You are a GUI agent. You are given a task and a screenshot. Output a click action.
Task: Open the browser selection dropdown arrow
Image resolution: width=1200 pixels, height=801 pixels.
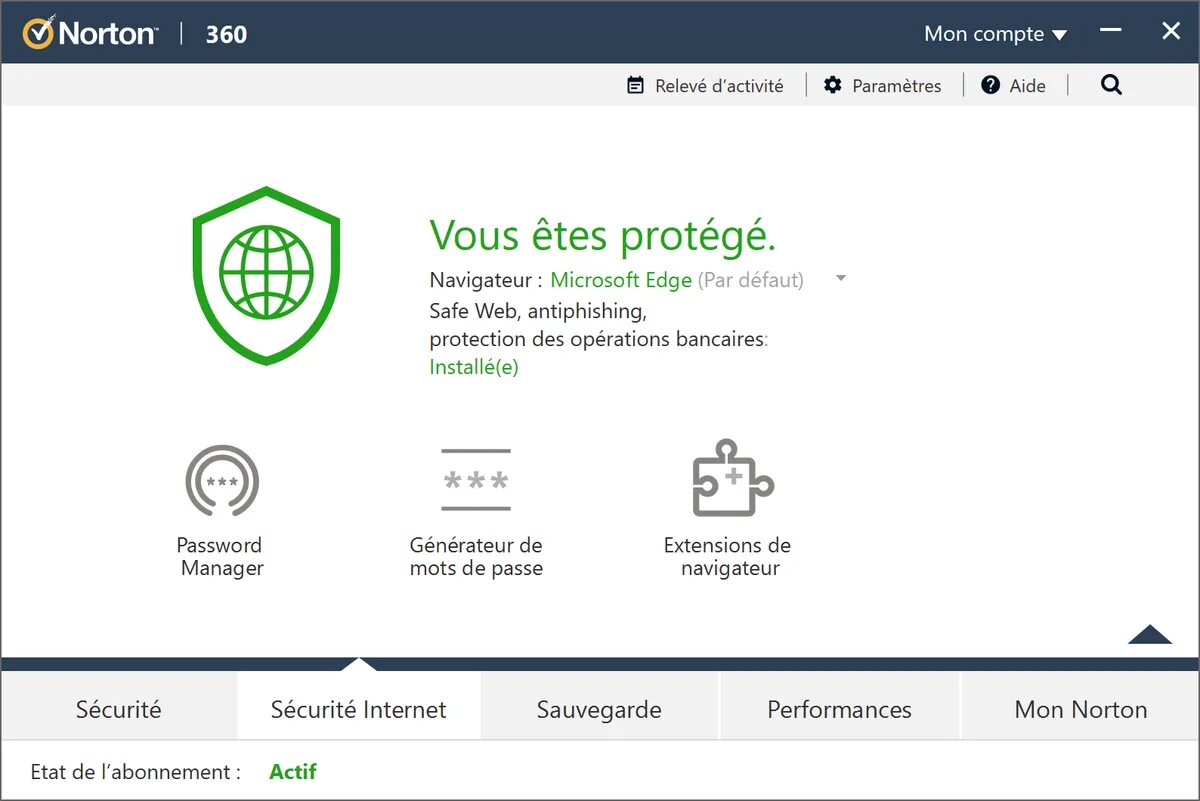point(841,279)
